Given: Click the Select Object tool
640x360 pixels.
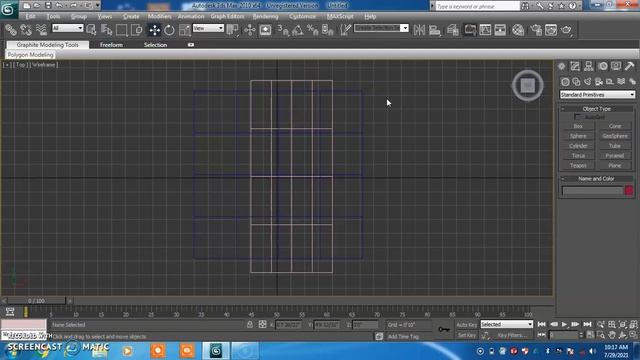Looking at the screenshot, I should (x=91, y=30).
